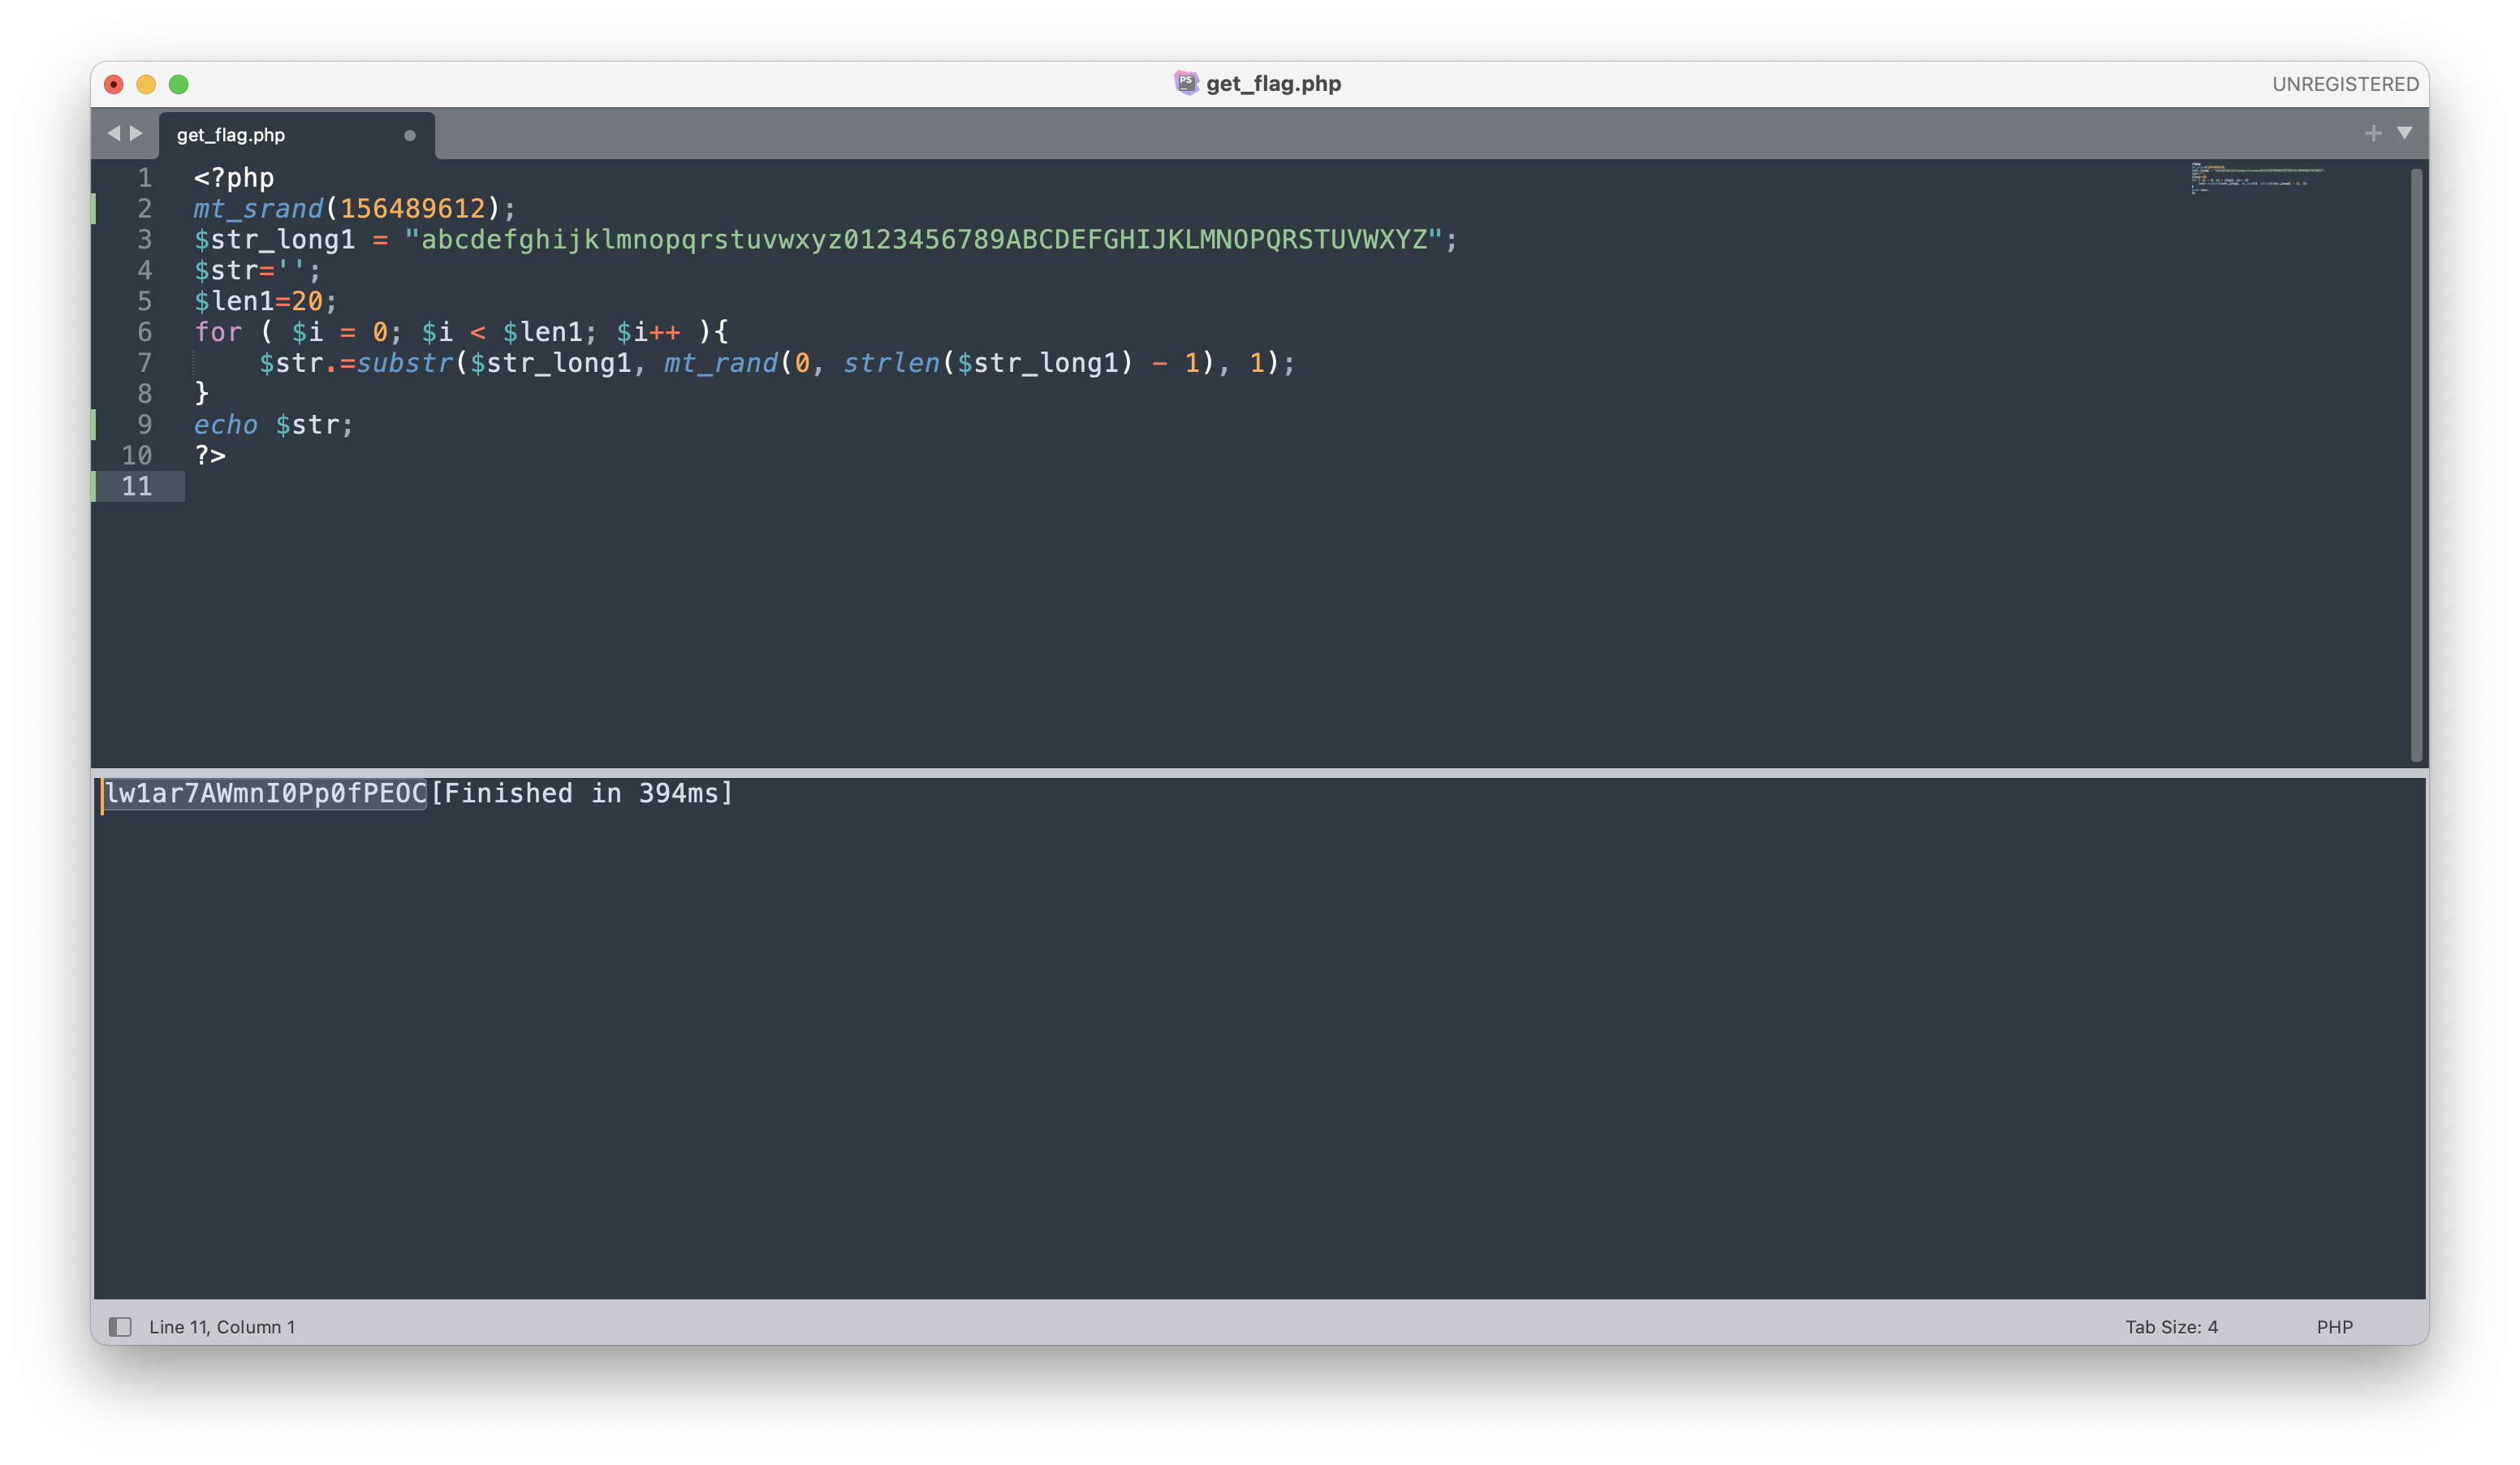Click the yellow minimize window button

pyautogui.click(x=146, y=84)
